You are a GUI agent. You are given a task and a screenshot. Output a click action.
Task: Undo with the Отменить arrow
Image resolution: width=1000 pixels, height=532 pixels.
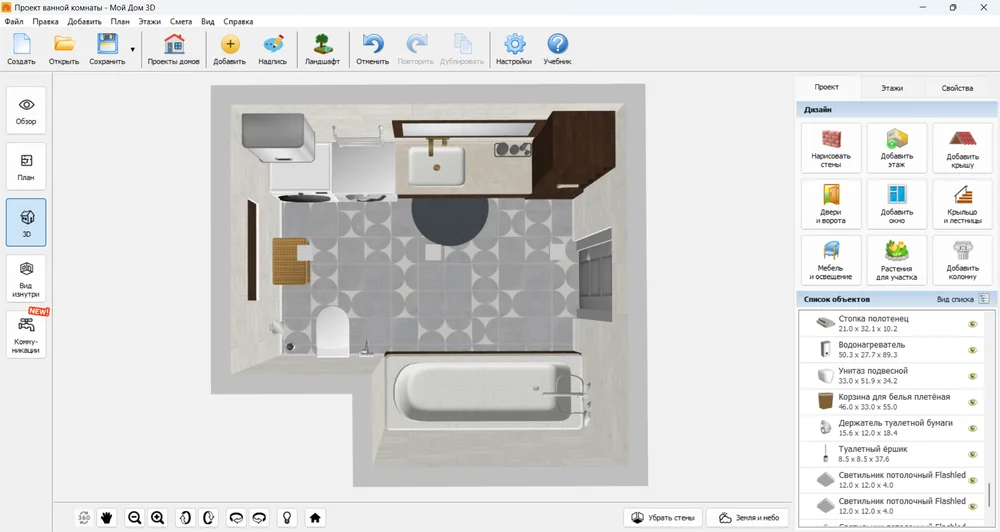click(372, 49)
